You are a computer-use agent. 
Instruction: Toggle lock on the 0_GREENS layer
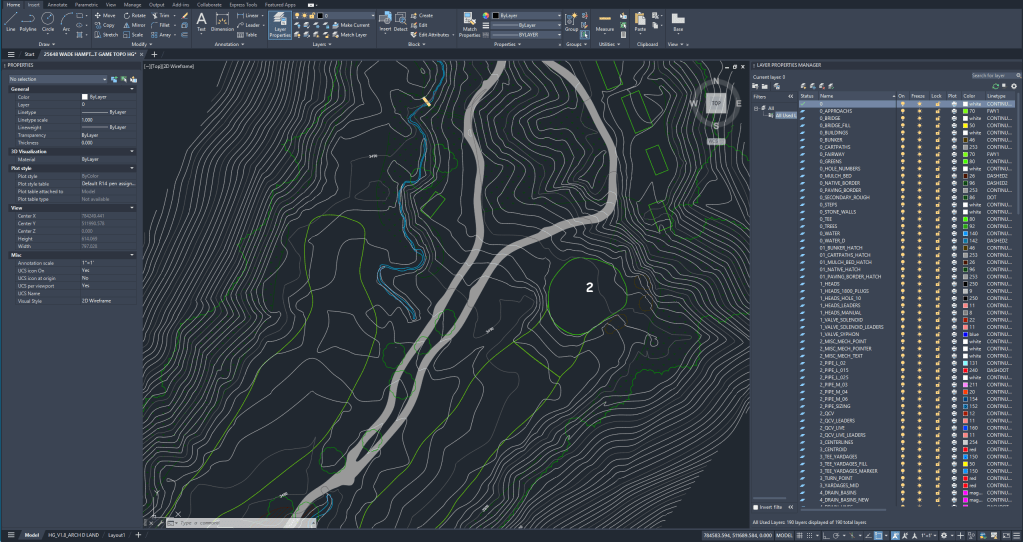click(x=937, y=161)
